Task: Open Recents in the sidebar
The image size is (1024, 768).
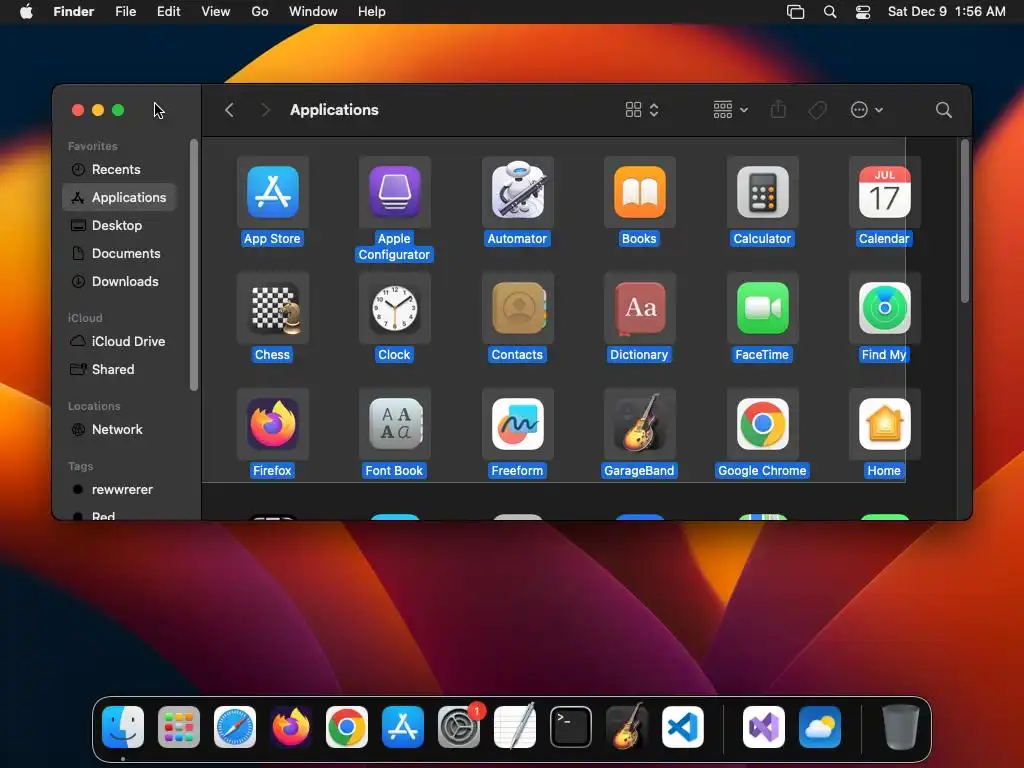Action: pyautogui.click(x=119, y=169)
